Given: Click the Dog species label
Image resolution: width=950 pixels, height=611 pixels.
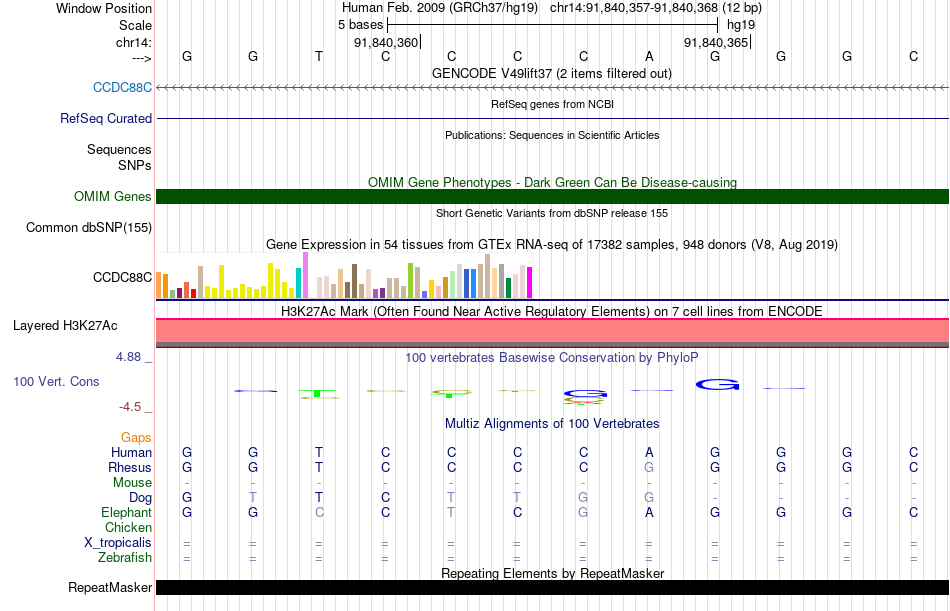Looking at the screenshot, I should [x=141, y=498].
